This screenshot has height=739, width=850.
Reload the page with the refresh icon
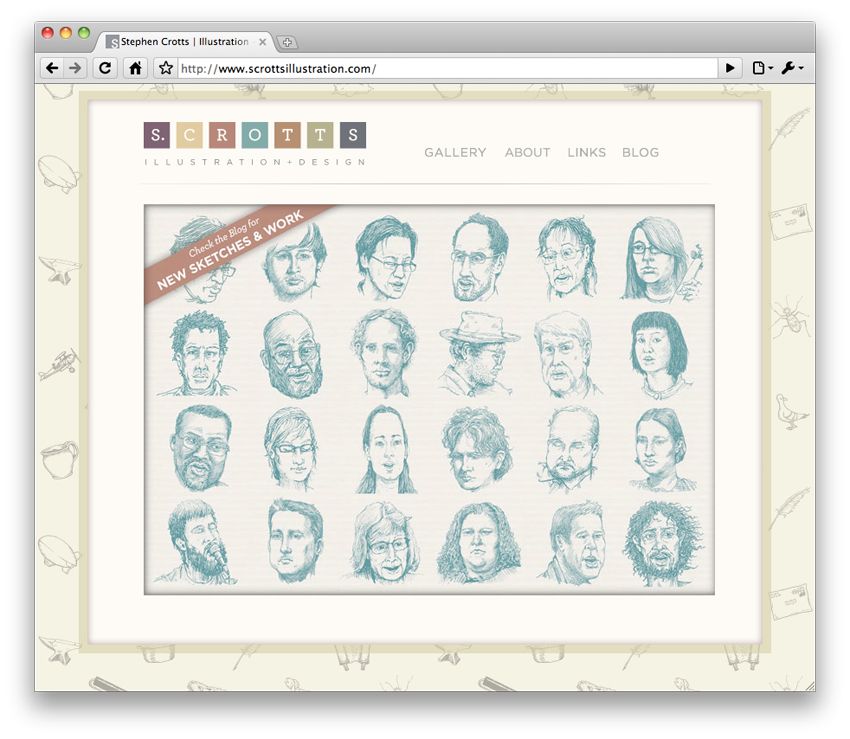pos(104,68)
